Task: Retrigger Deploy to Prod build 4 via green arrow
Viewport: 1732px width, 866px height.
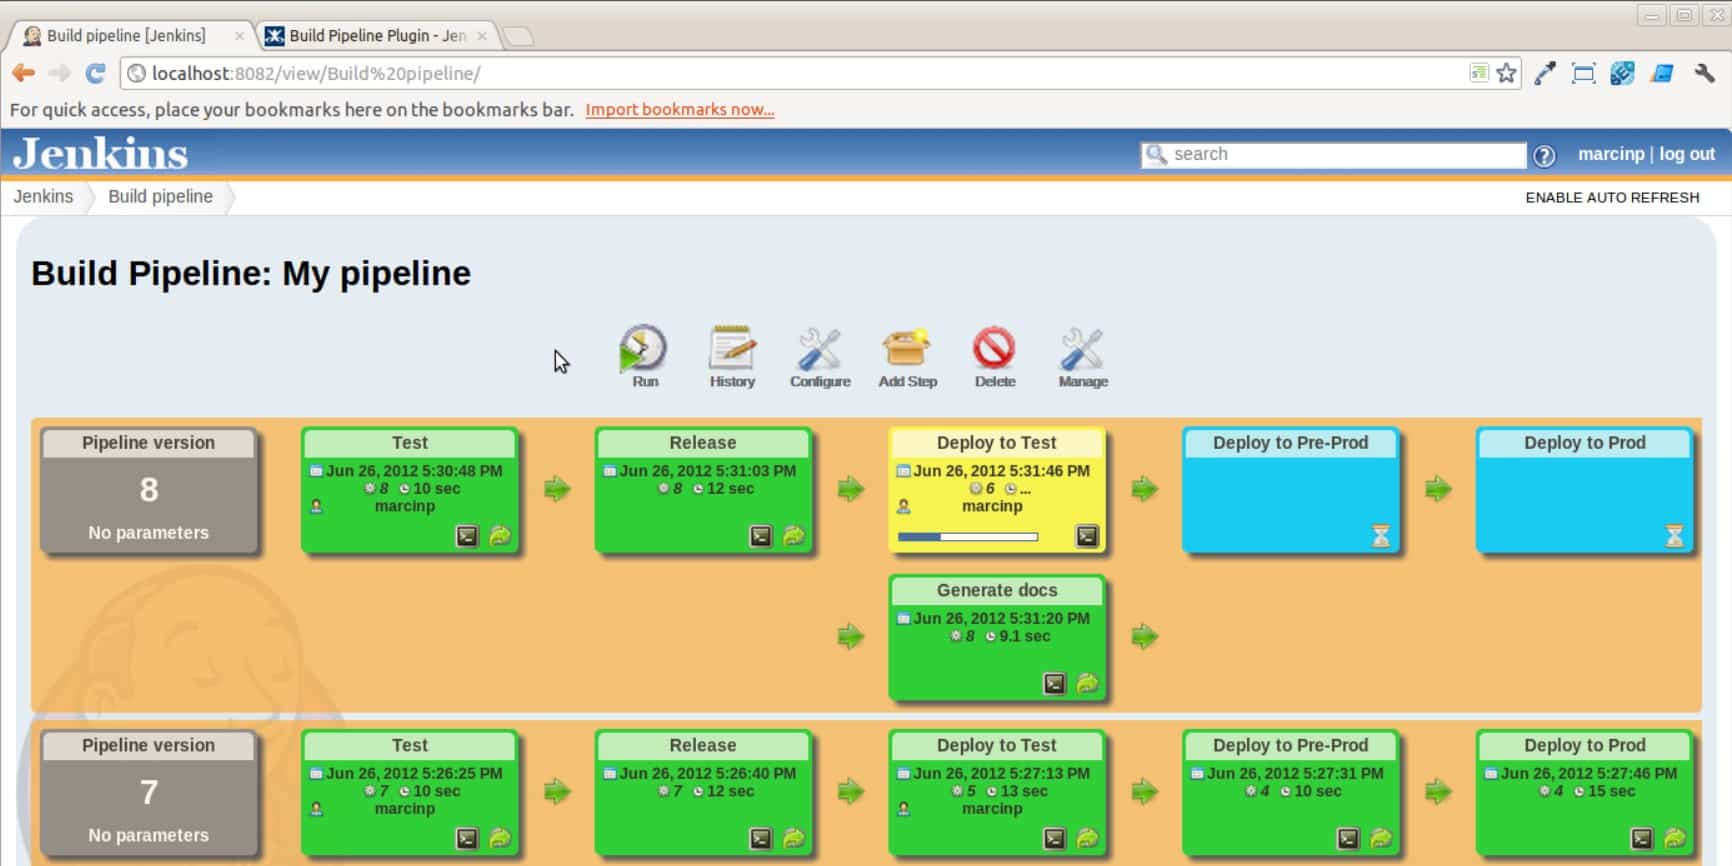Action: (1675, 838)
